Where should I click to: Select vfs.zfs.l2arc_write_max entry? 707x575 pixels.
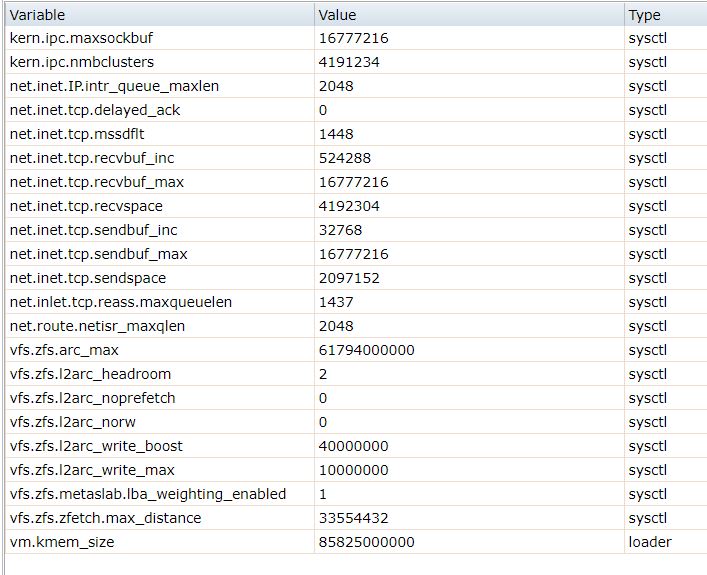click(x=92, y=470)
